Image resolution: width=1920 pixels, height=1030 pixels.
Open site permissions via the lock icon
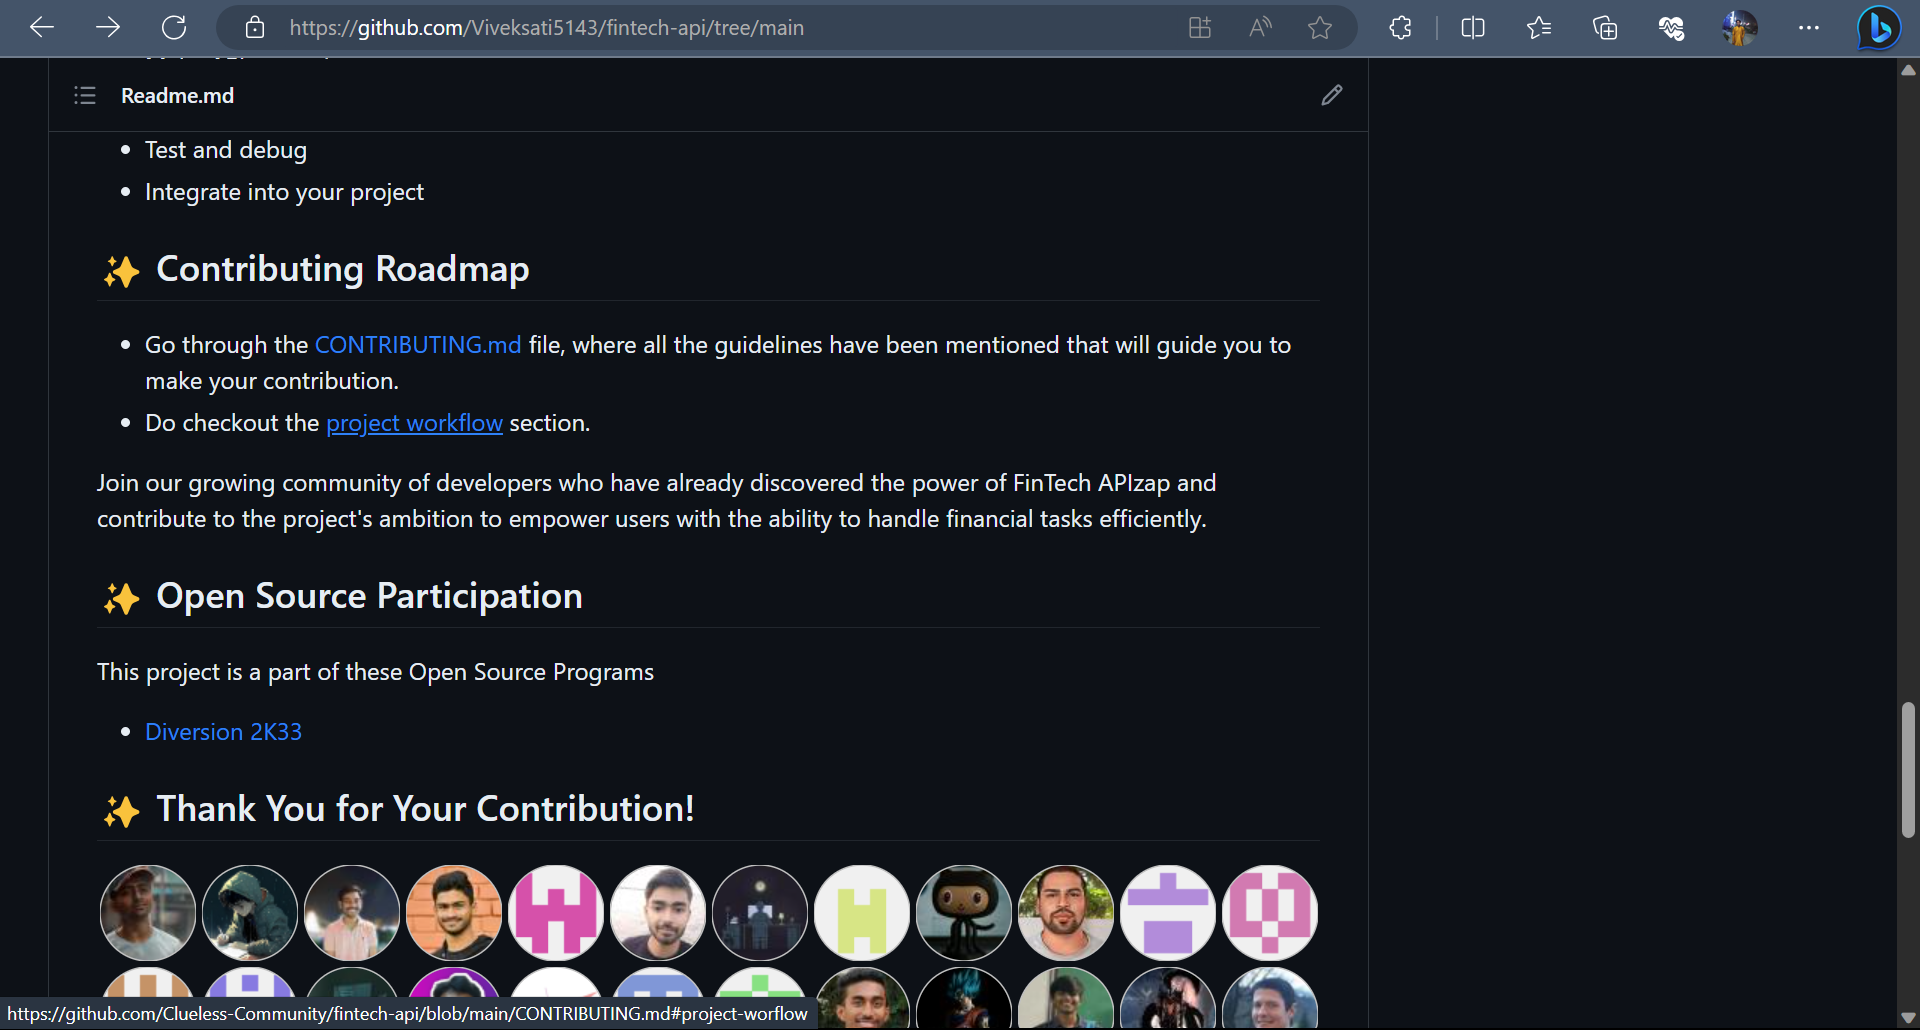(x=254, y=27)
